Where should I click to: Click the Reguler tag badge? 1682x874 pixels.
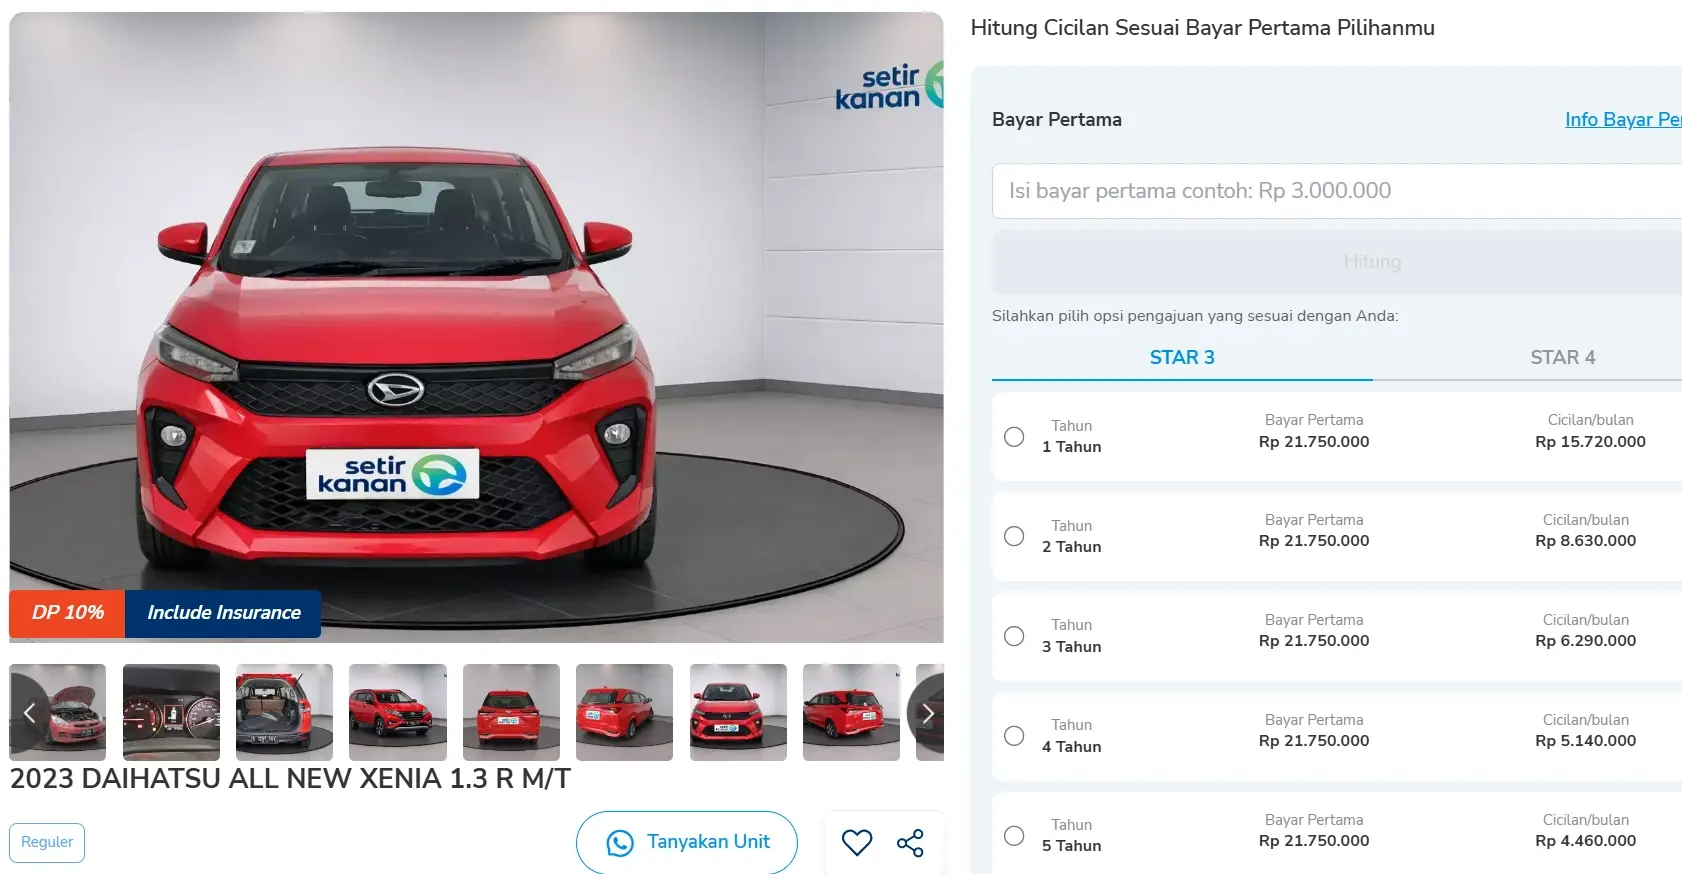point(47,842)
